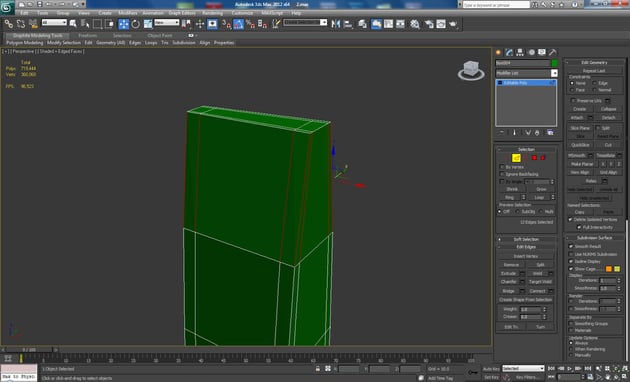Select the Unlink Selection tool
The height and width of the screenshot is (382, 630).
(x=20, y=24)
